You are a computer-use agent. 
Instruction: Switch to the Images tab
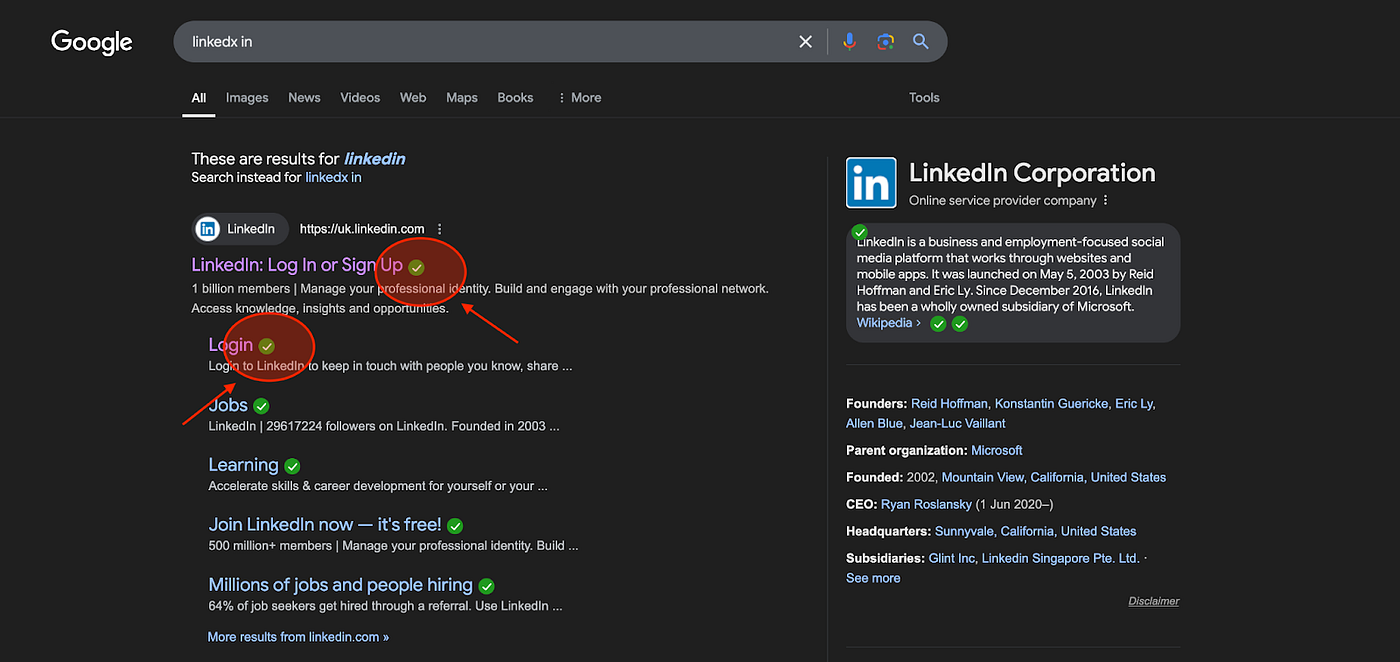247,98
